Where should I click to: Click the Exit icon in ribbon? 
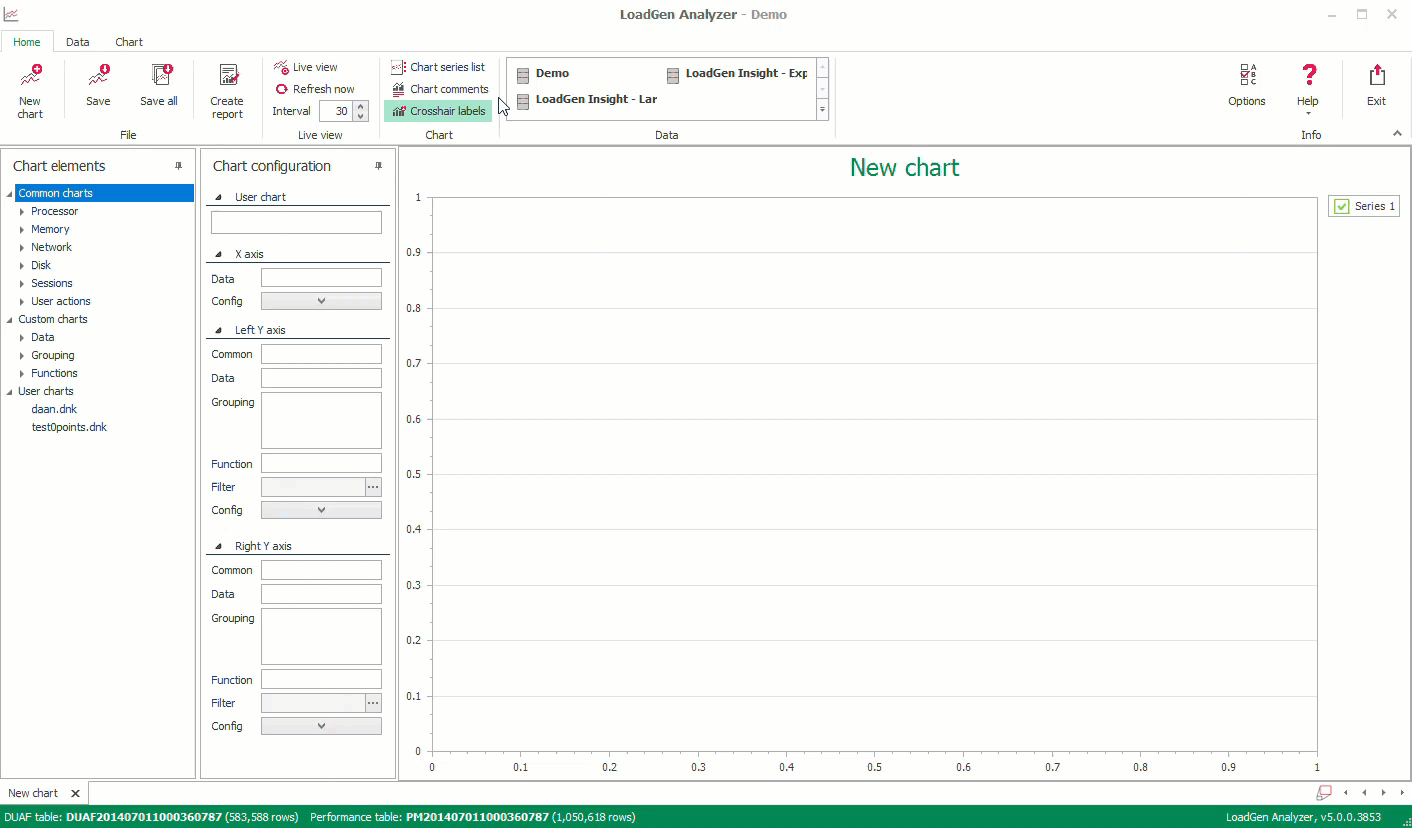[1377, 76]
